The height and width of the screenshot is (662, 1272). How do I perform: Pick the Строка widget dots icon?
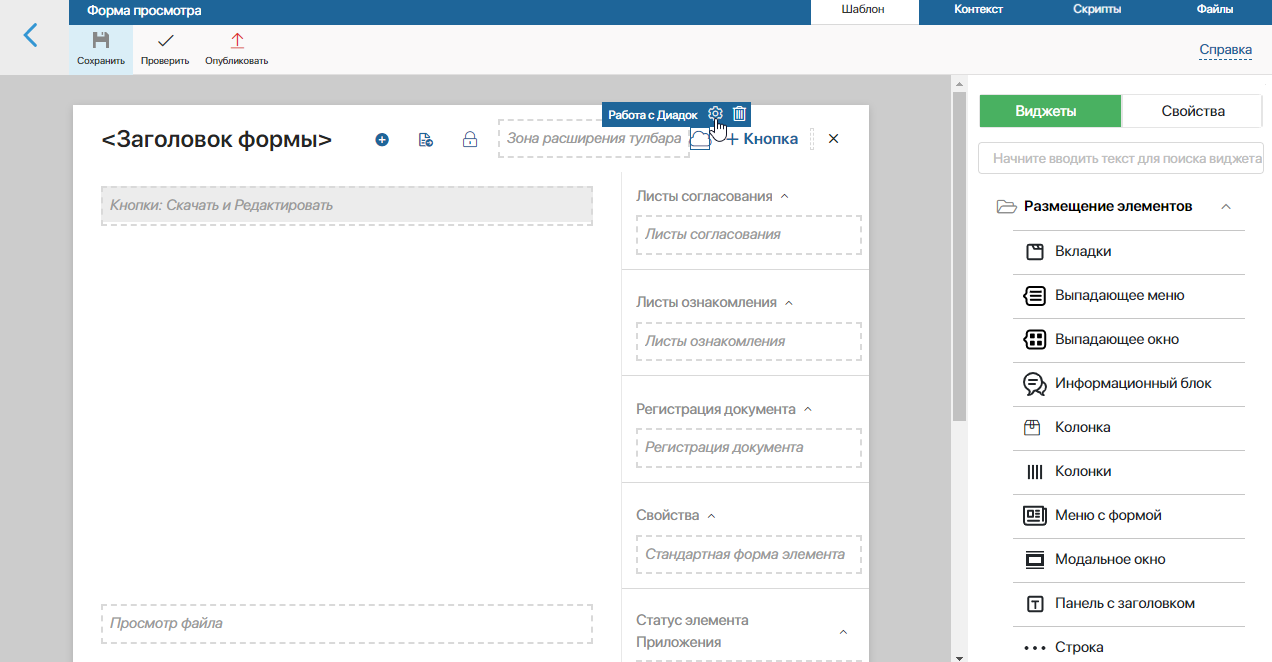point(1035,648)
